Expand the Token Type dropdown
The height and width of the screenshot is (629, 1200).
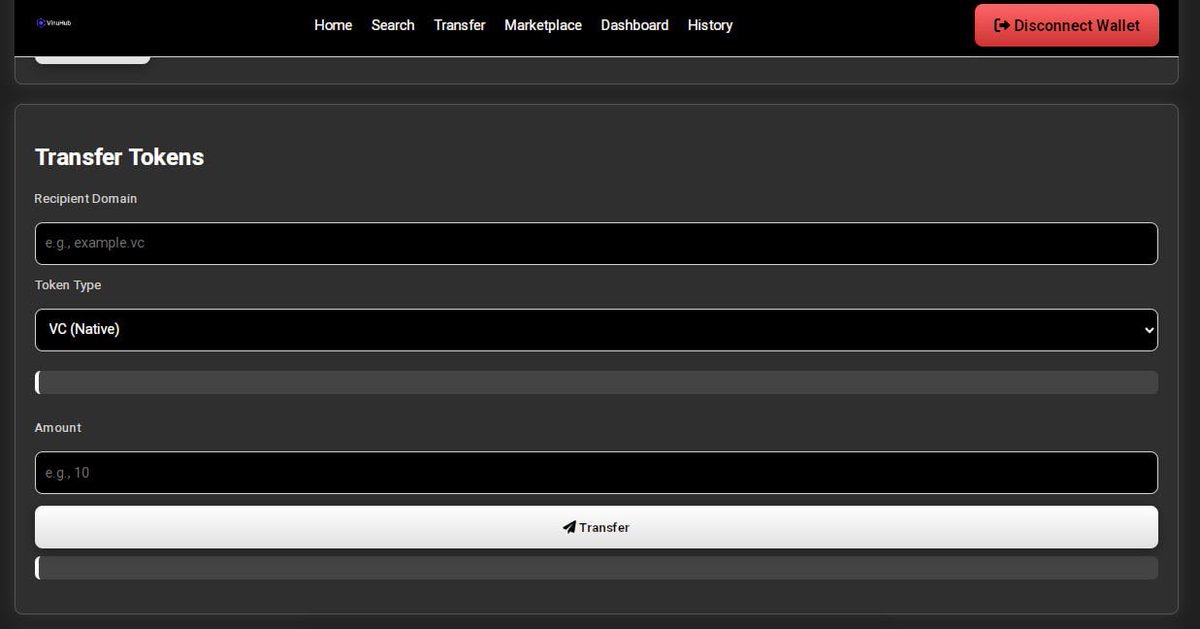tap(596, 330)
